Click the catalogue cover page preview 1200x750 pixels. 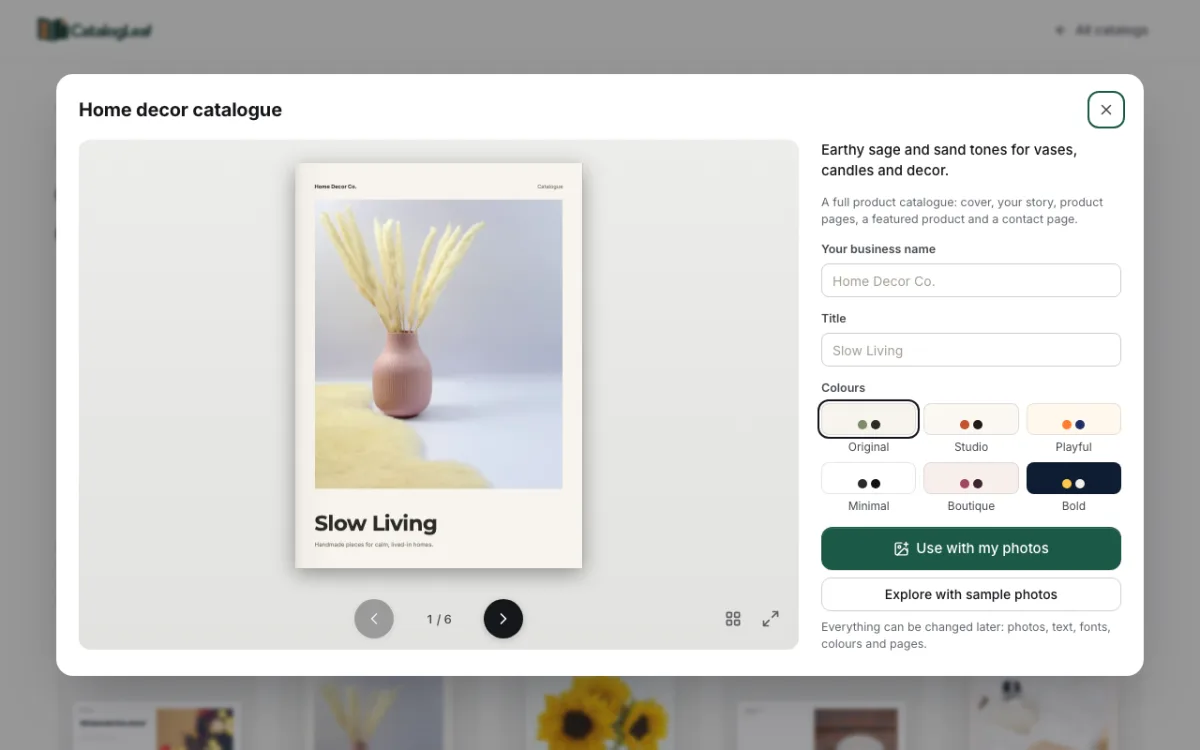(x=438, y=365)
